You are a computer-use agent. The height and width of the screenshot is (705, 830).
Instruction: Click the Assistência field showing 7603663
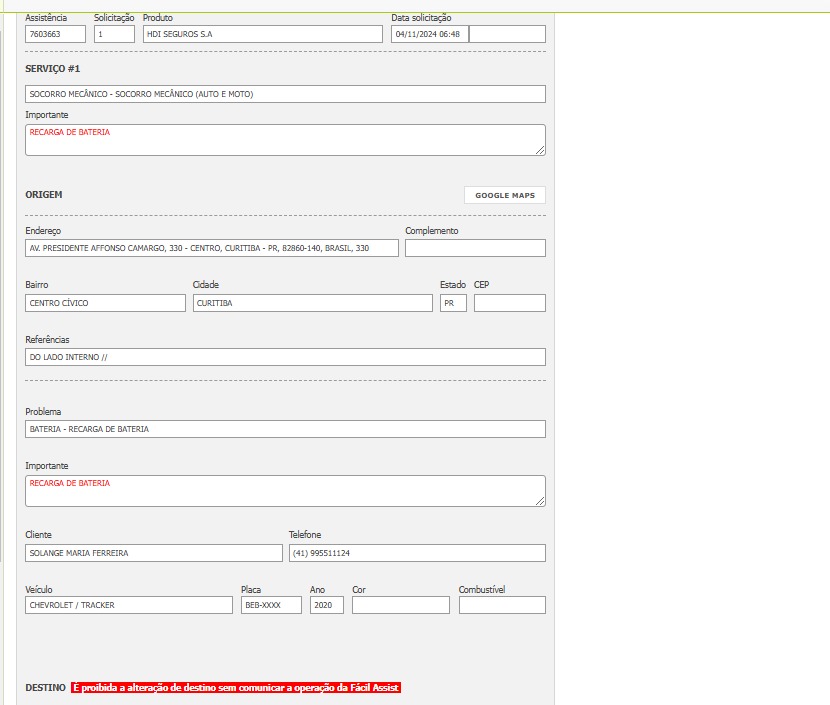coord(55,34)
